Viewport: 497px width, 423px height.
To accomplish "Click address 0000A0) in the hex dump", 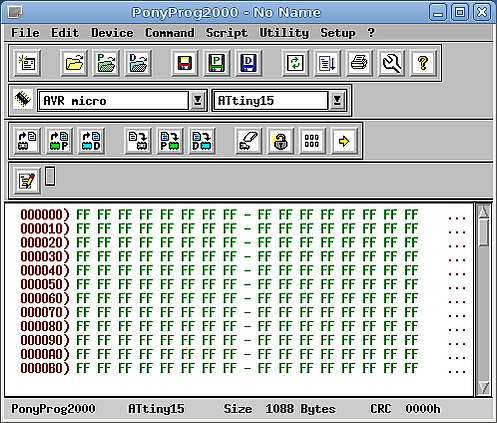I will (x=45, y=354).
